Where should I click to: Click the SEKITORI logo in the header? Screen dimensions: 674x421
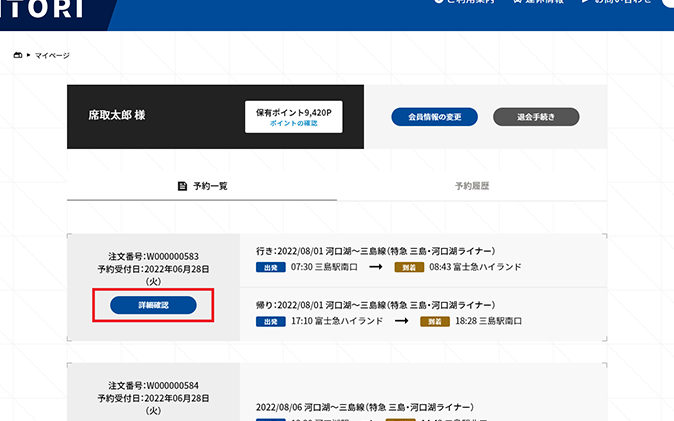pos(42,10)
